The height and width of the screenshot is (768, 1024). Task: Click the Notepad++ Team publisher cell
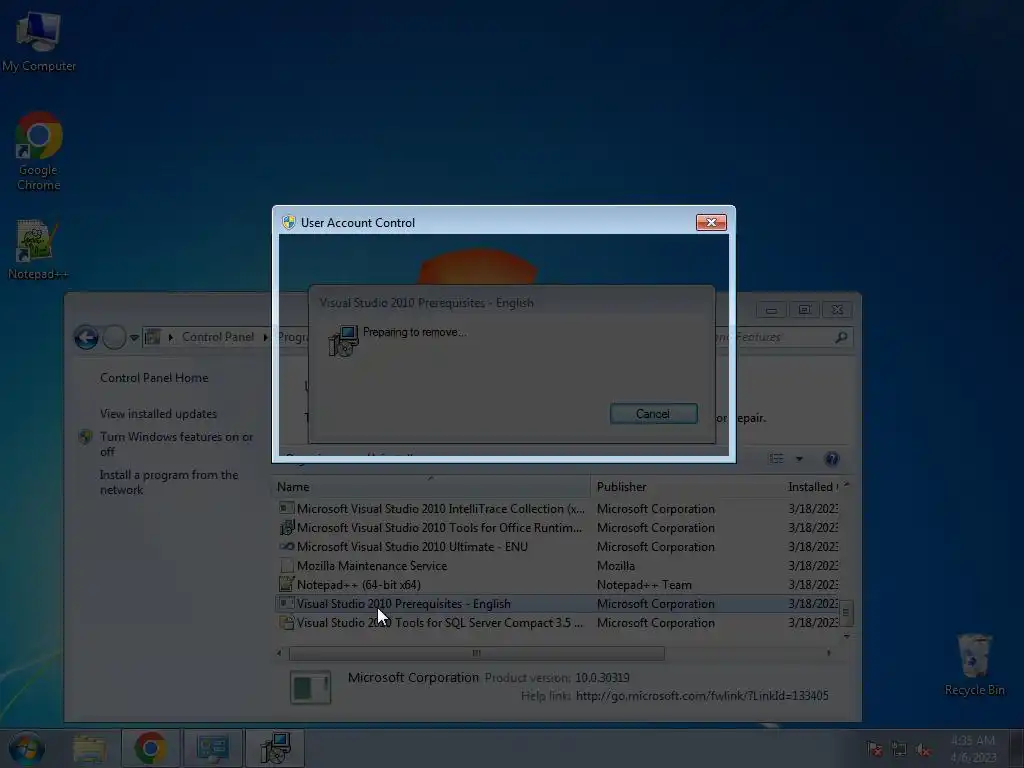644,584
